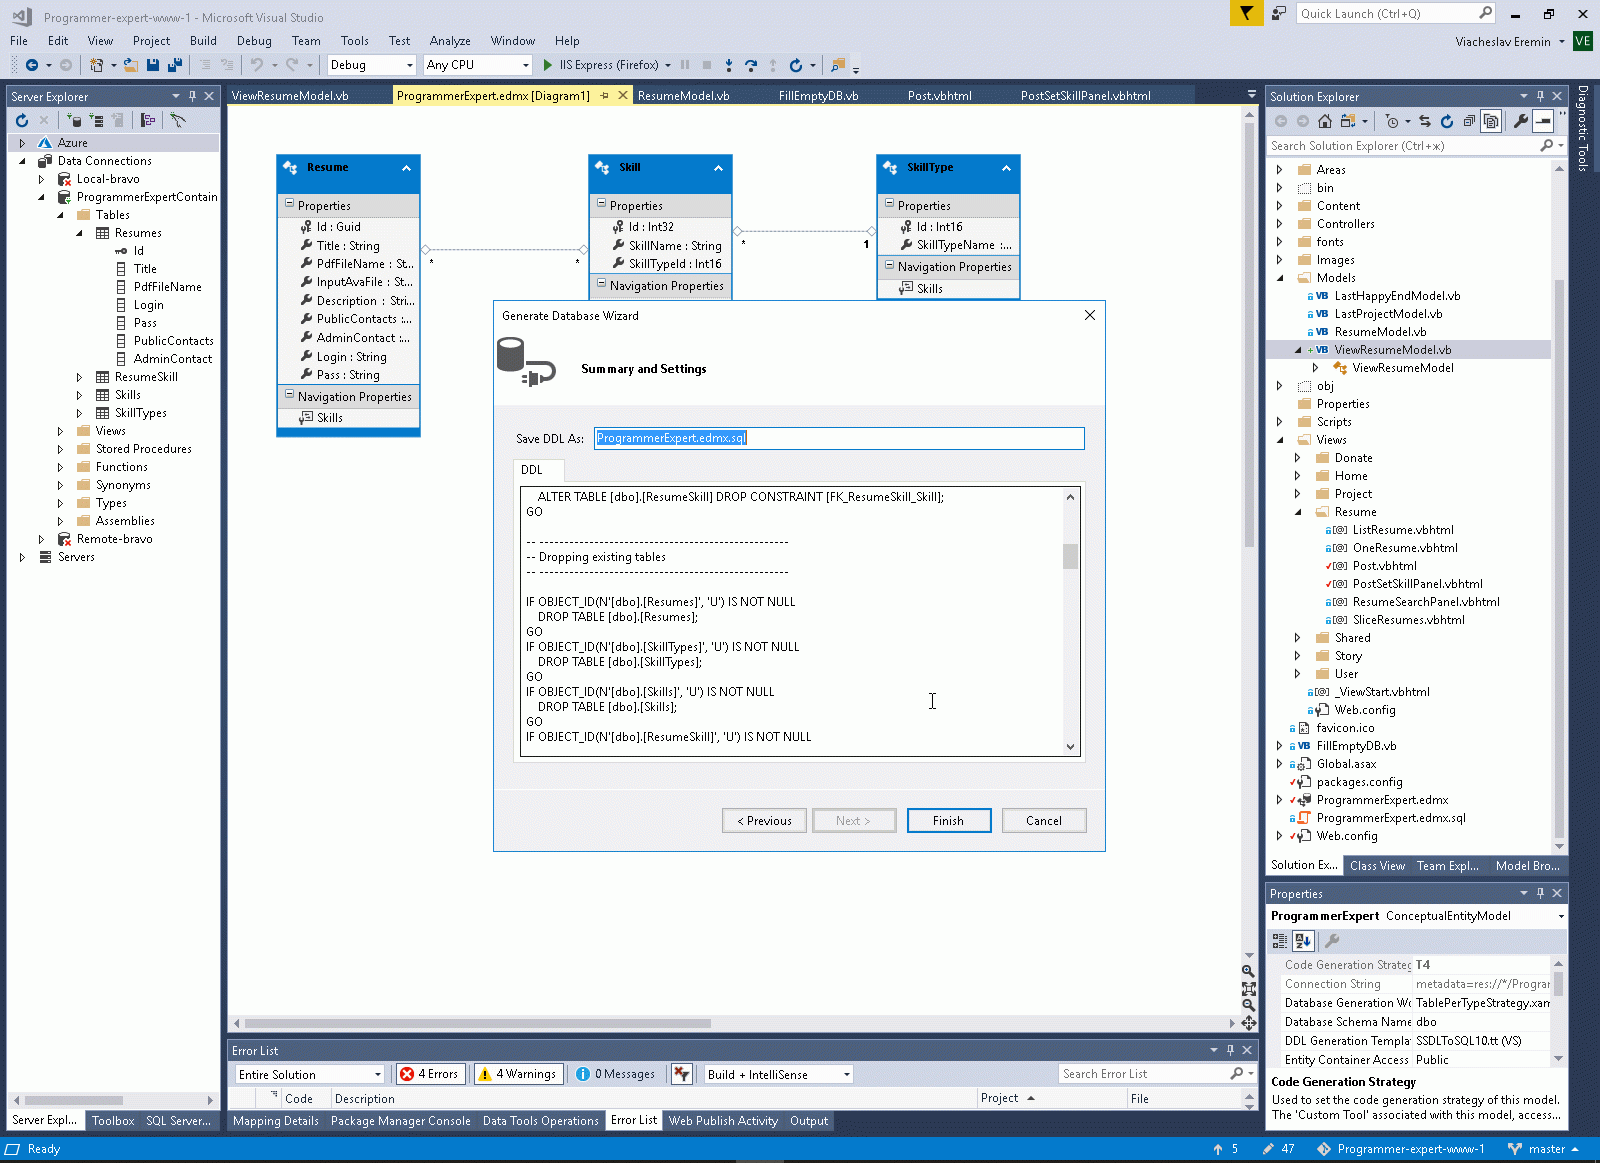Zoom the diagram to fit
The image size is (1600, 1163).
(1249, 988)
